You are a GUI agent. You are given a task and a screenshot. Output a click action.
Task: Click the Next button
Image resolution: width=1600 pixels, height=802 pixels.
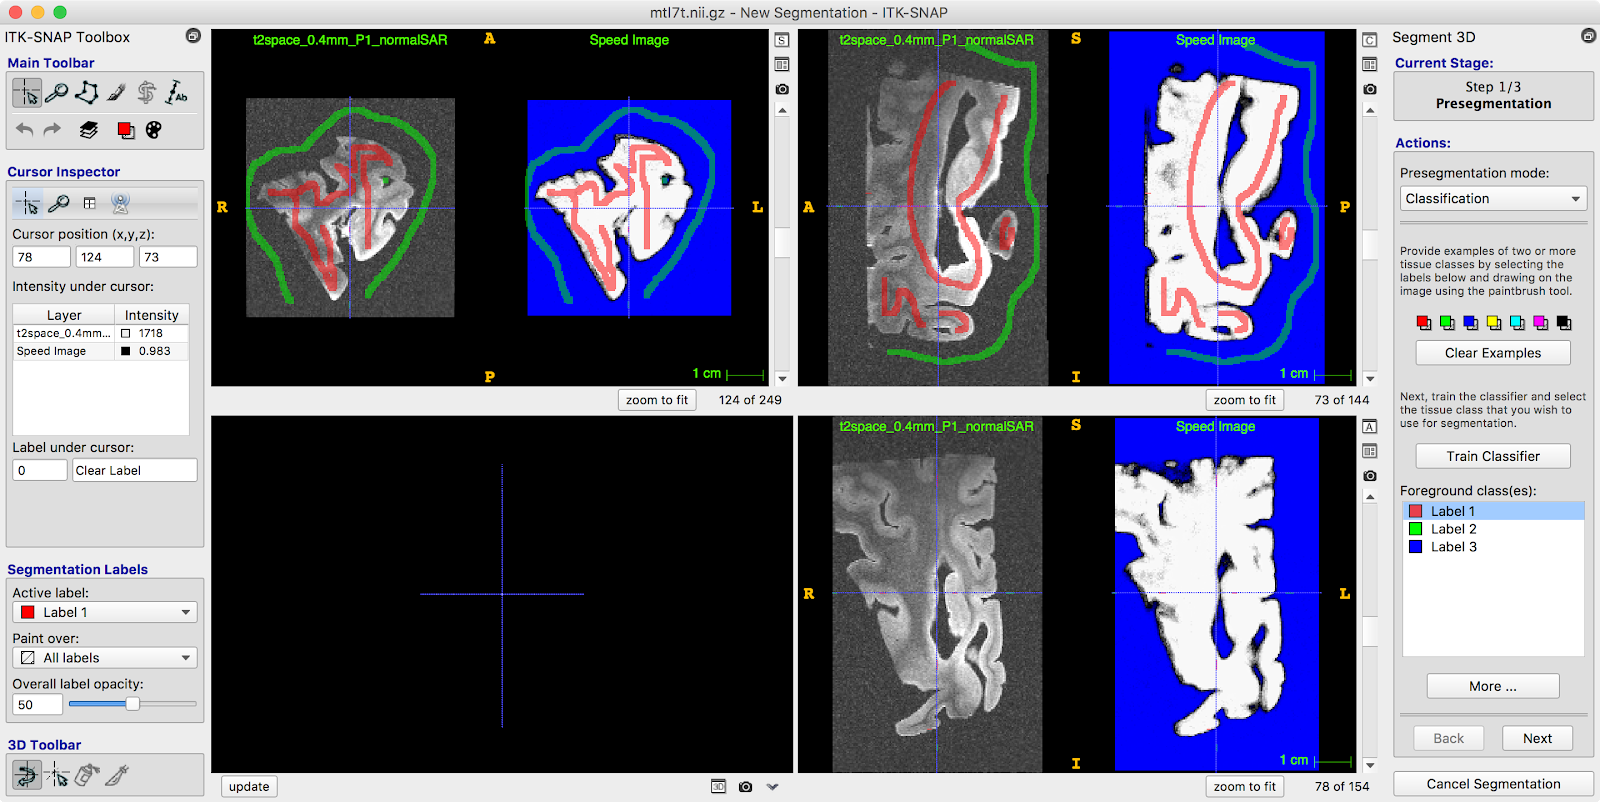pos(1537,738)
